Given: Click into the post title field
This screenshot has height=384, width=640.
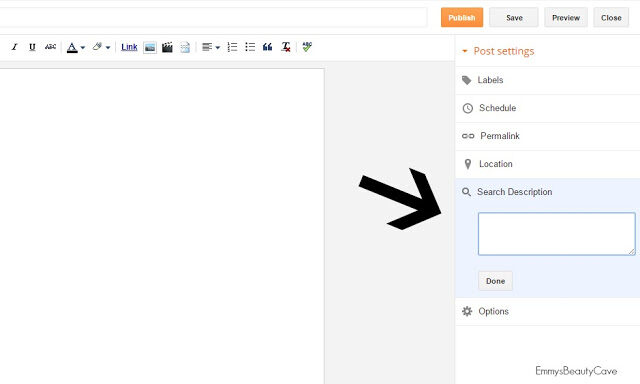Looking at the screenshot, I should click(213, 18).
